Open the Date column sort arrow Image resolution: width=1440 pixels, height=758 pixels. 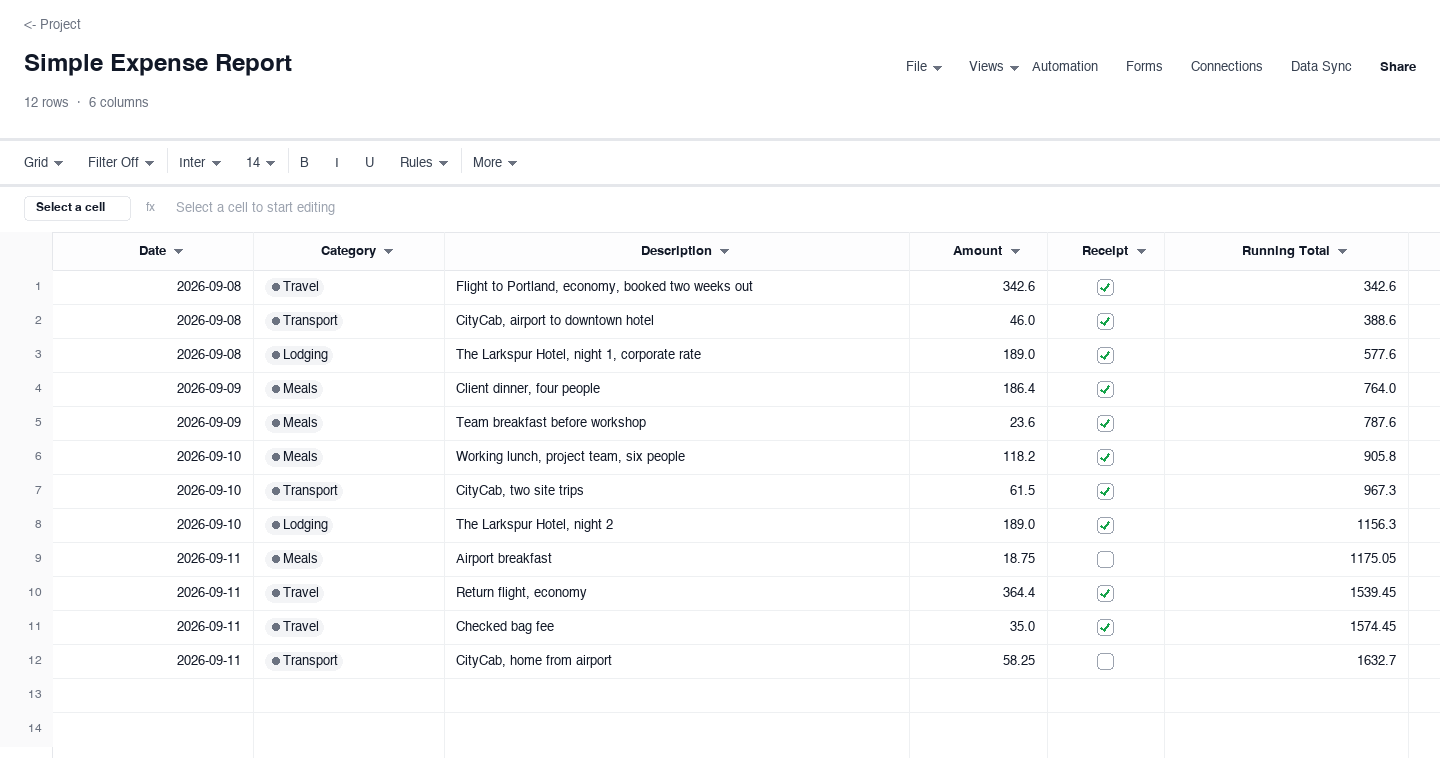(x=179, y=252)
